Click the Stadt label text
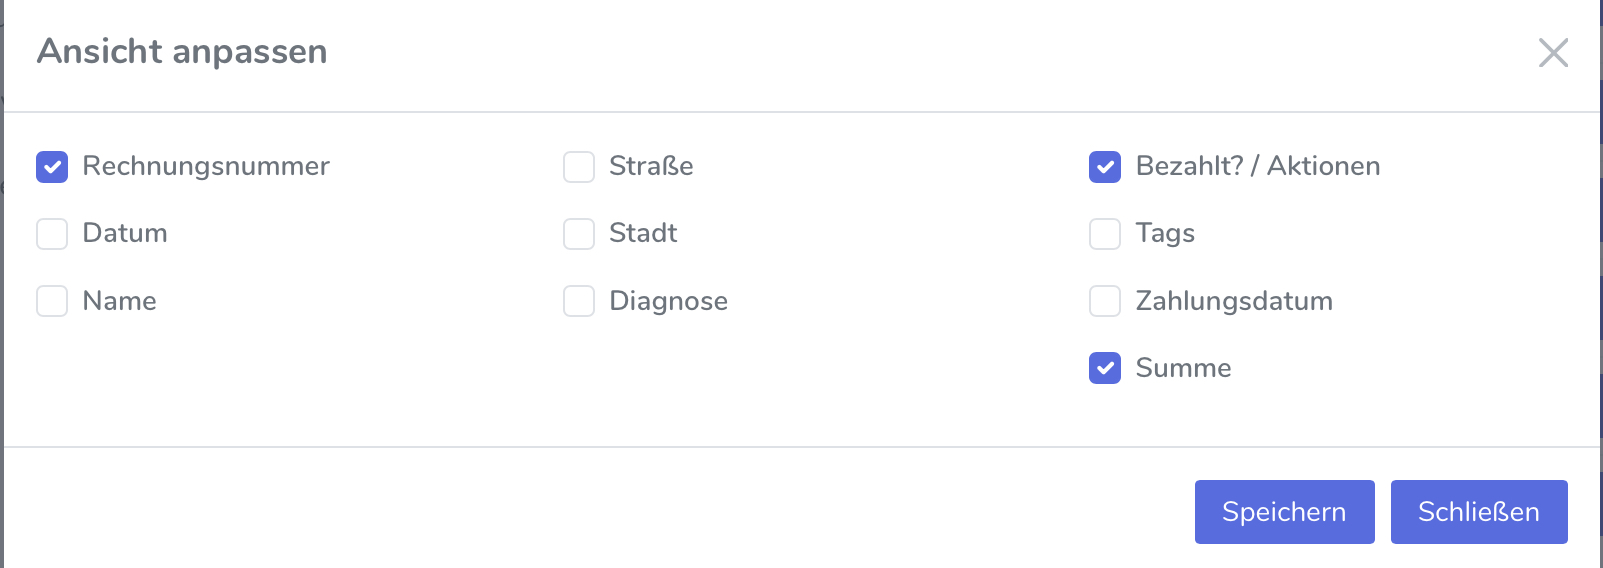 click(643, 233)
